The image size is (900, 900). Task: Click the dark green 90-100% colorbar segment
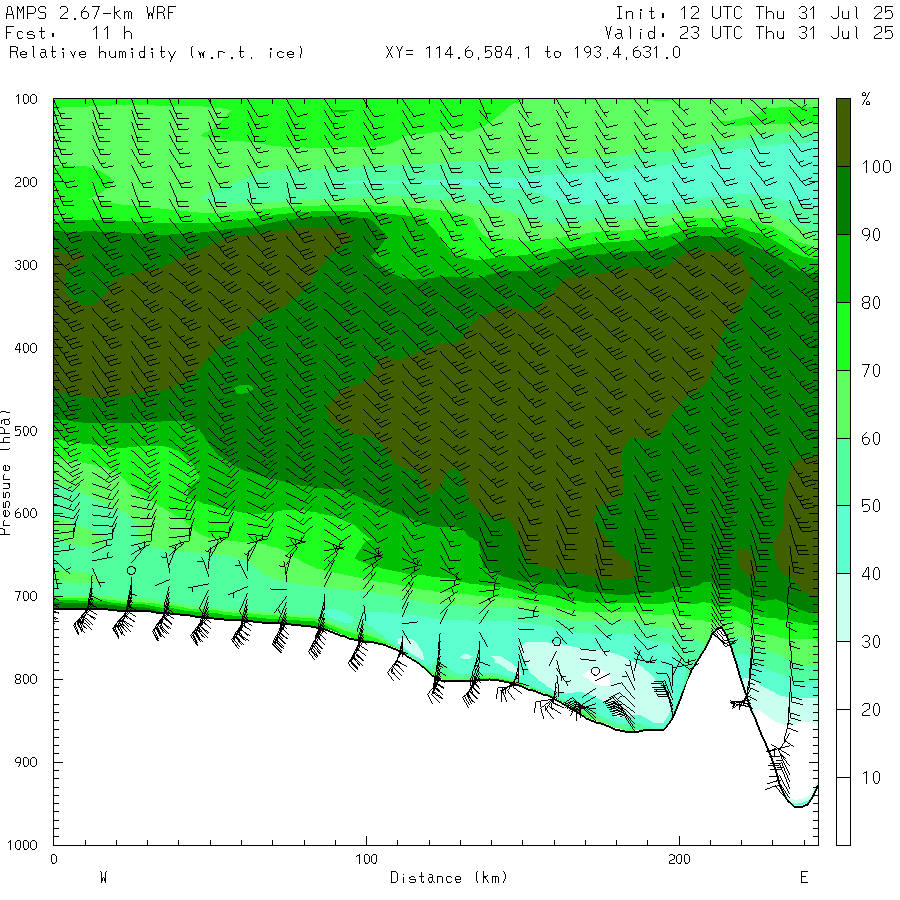(843, 200)
